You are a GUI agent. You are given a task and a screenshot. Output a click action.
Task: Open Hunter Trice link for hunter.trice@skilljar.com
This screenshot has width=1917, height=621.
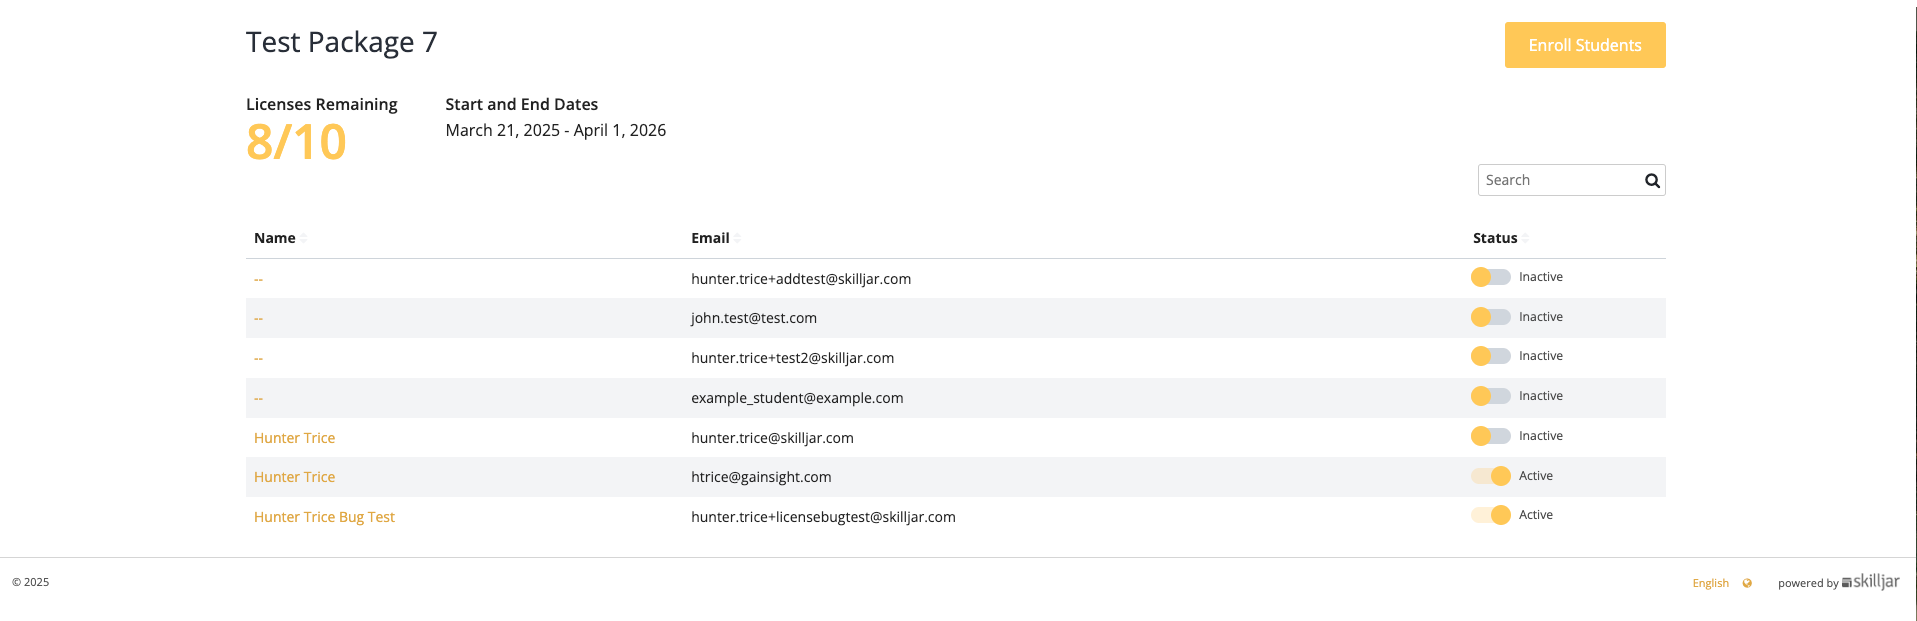[294, 438]
